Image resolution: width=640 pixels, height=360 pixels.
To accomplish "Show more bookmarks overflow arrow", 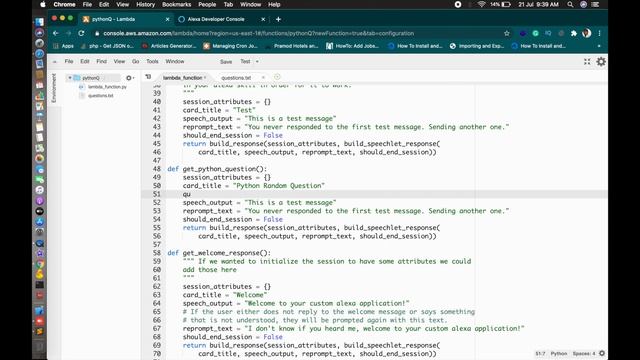I will click(x=599, y=46).
